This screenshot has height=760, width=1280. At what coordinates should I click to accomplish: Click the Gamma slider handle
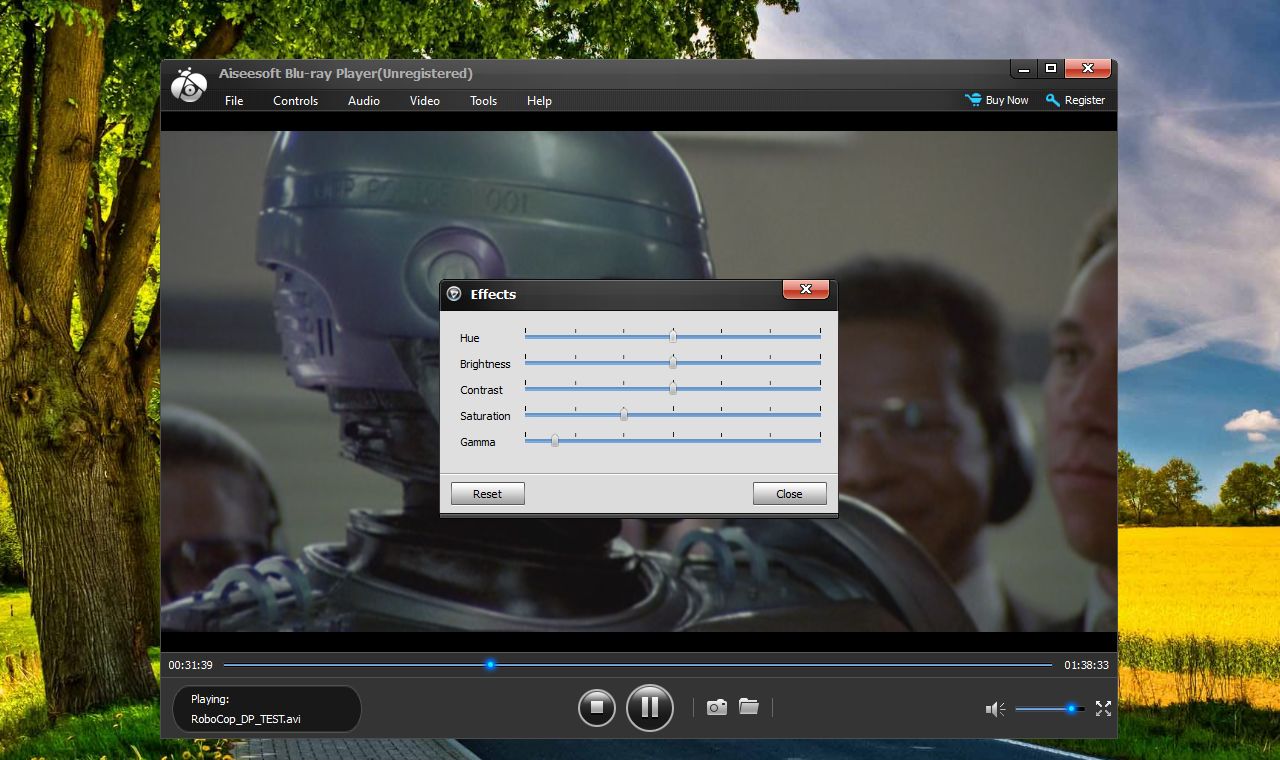[555, 440]
